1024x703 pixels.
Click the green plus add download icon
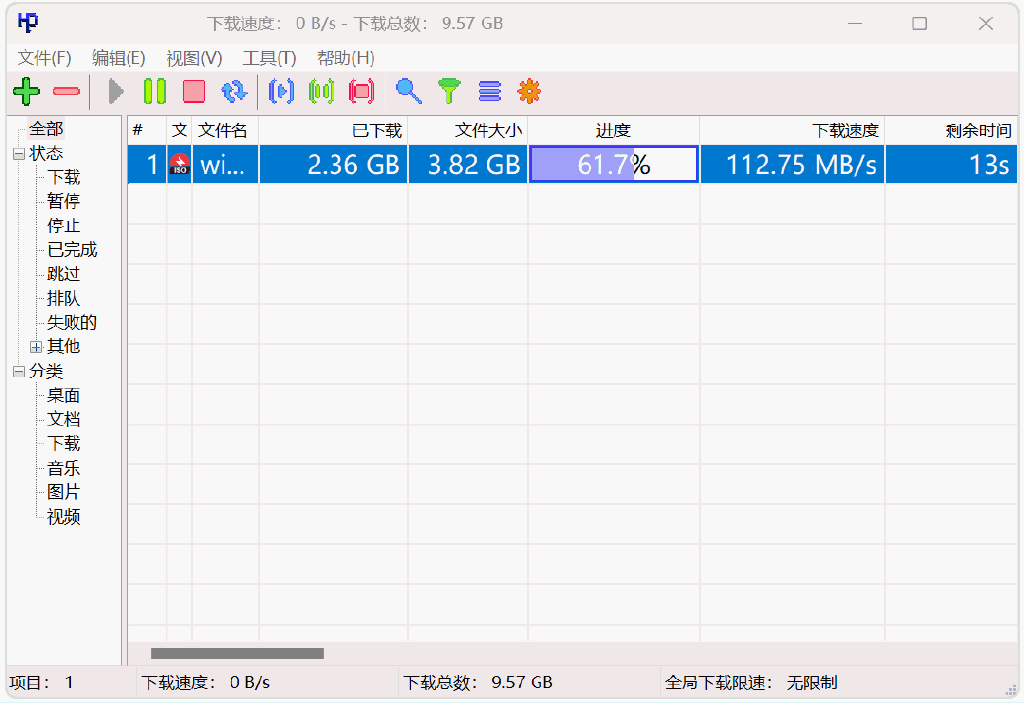tap(26, 92)
